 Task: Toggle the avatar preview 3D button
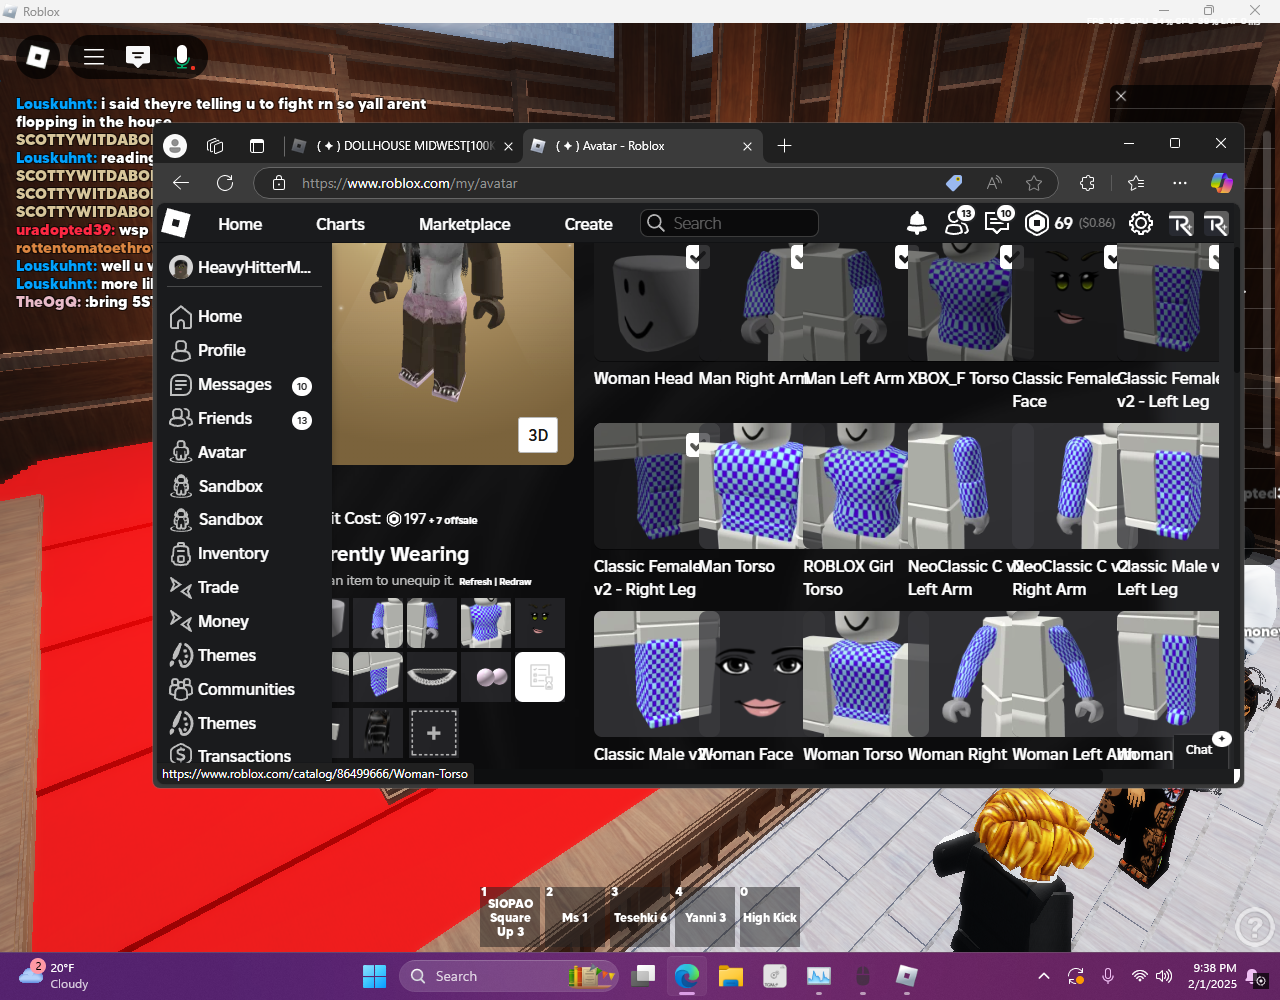pyautogui.click(x=538, y=435)
